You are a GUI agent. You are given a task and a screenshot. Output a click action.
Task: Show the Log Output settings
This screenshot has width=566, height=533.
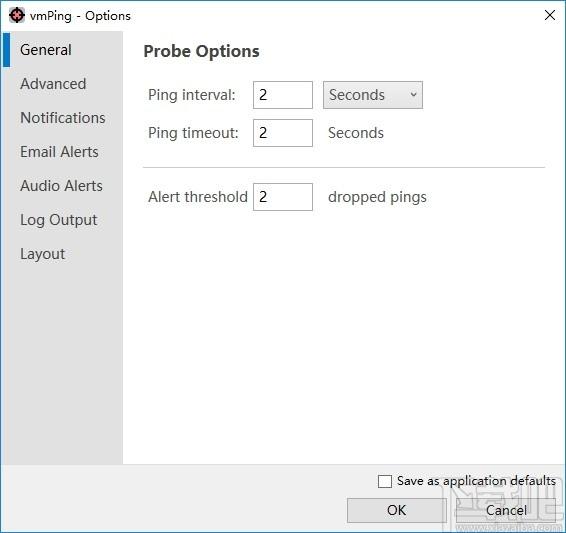pyautogui.click(x=58, y=220)
